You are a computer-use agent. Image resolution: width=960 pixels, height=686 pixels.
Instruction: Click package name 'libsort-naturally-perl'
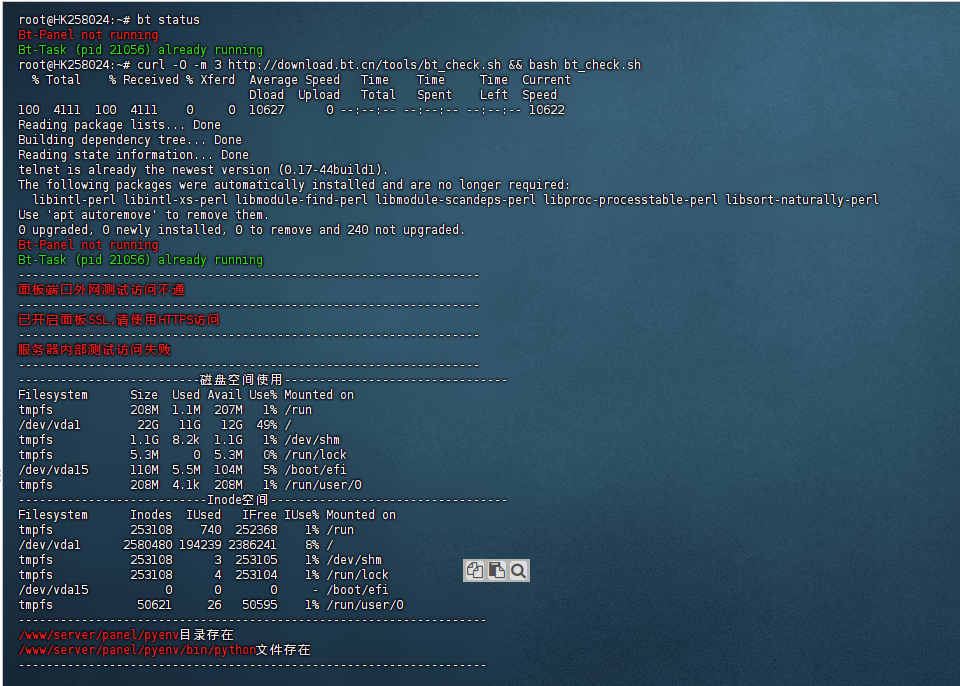point(802,200)
